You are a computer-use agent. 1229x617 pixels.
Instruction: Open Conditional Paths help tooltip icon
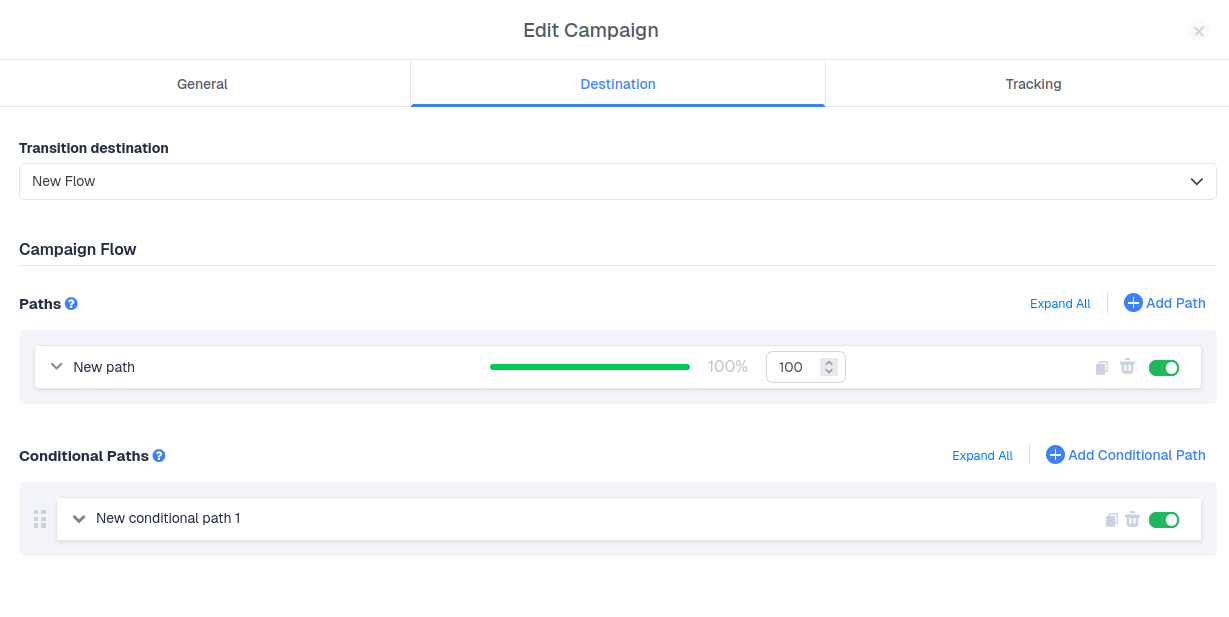coord(159,456)
